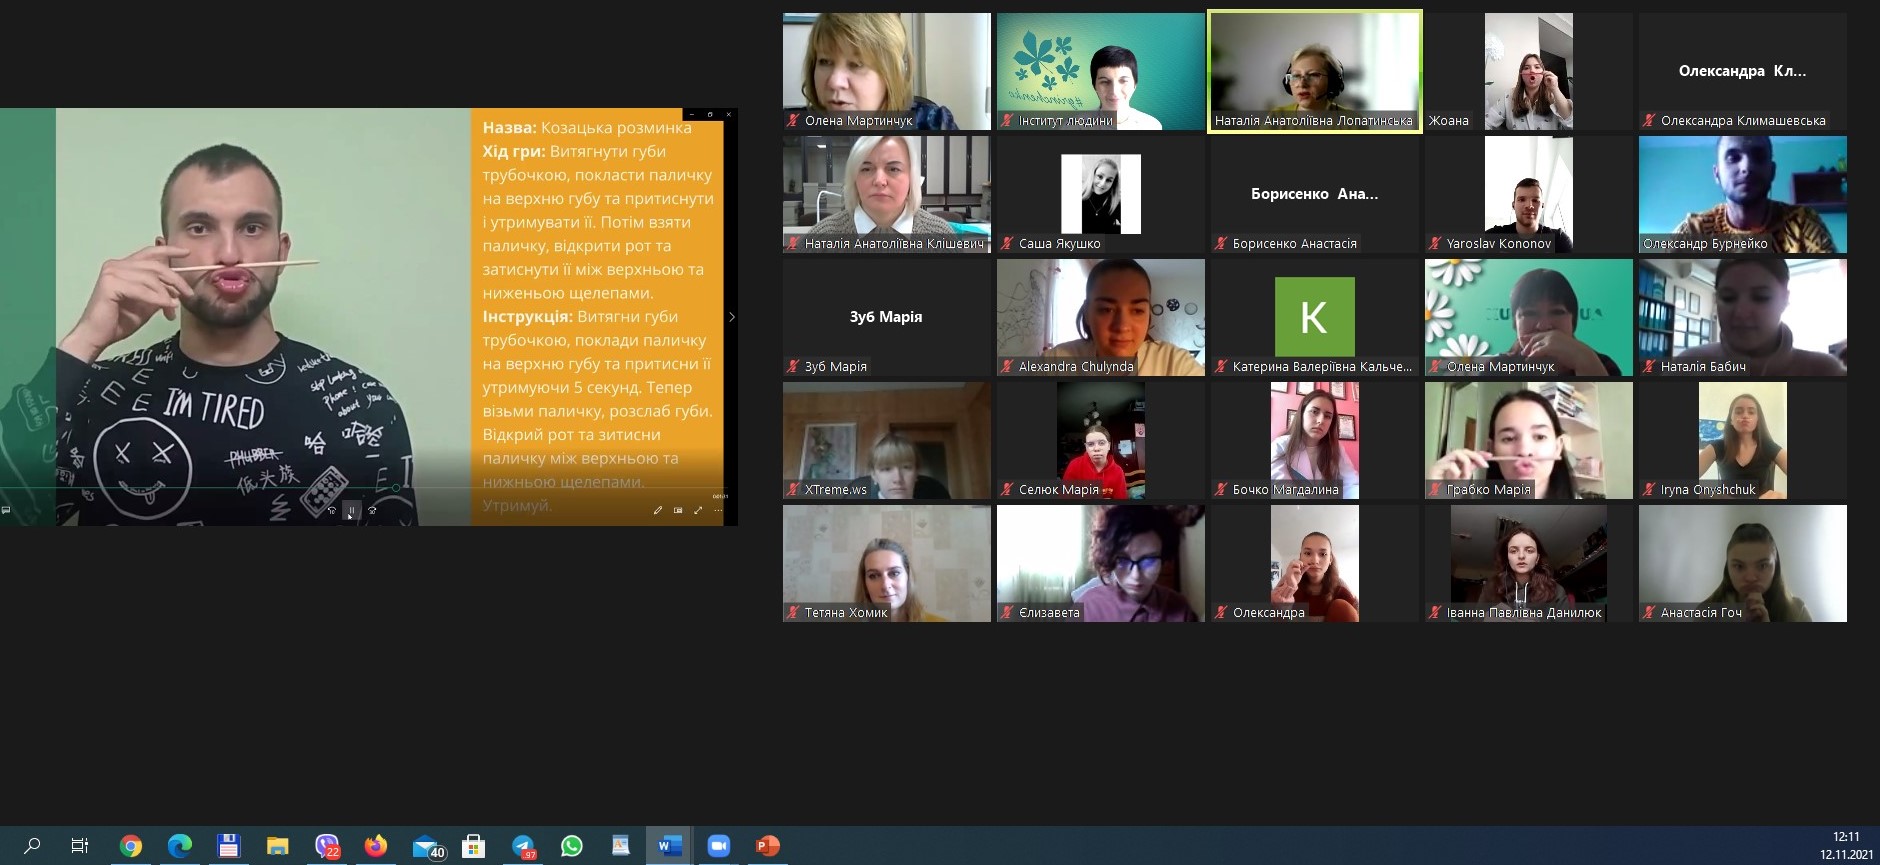Advance slide using the right chevron arrow
This screenshot has width=1880, height=865.
732,317
